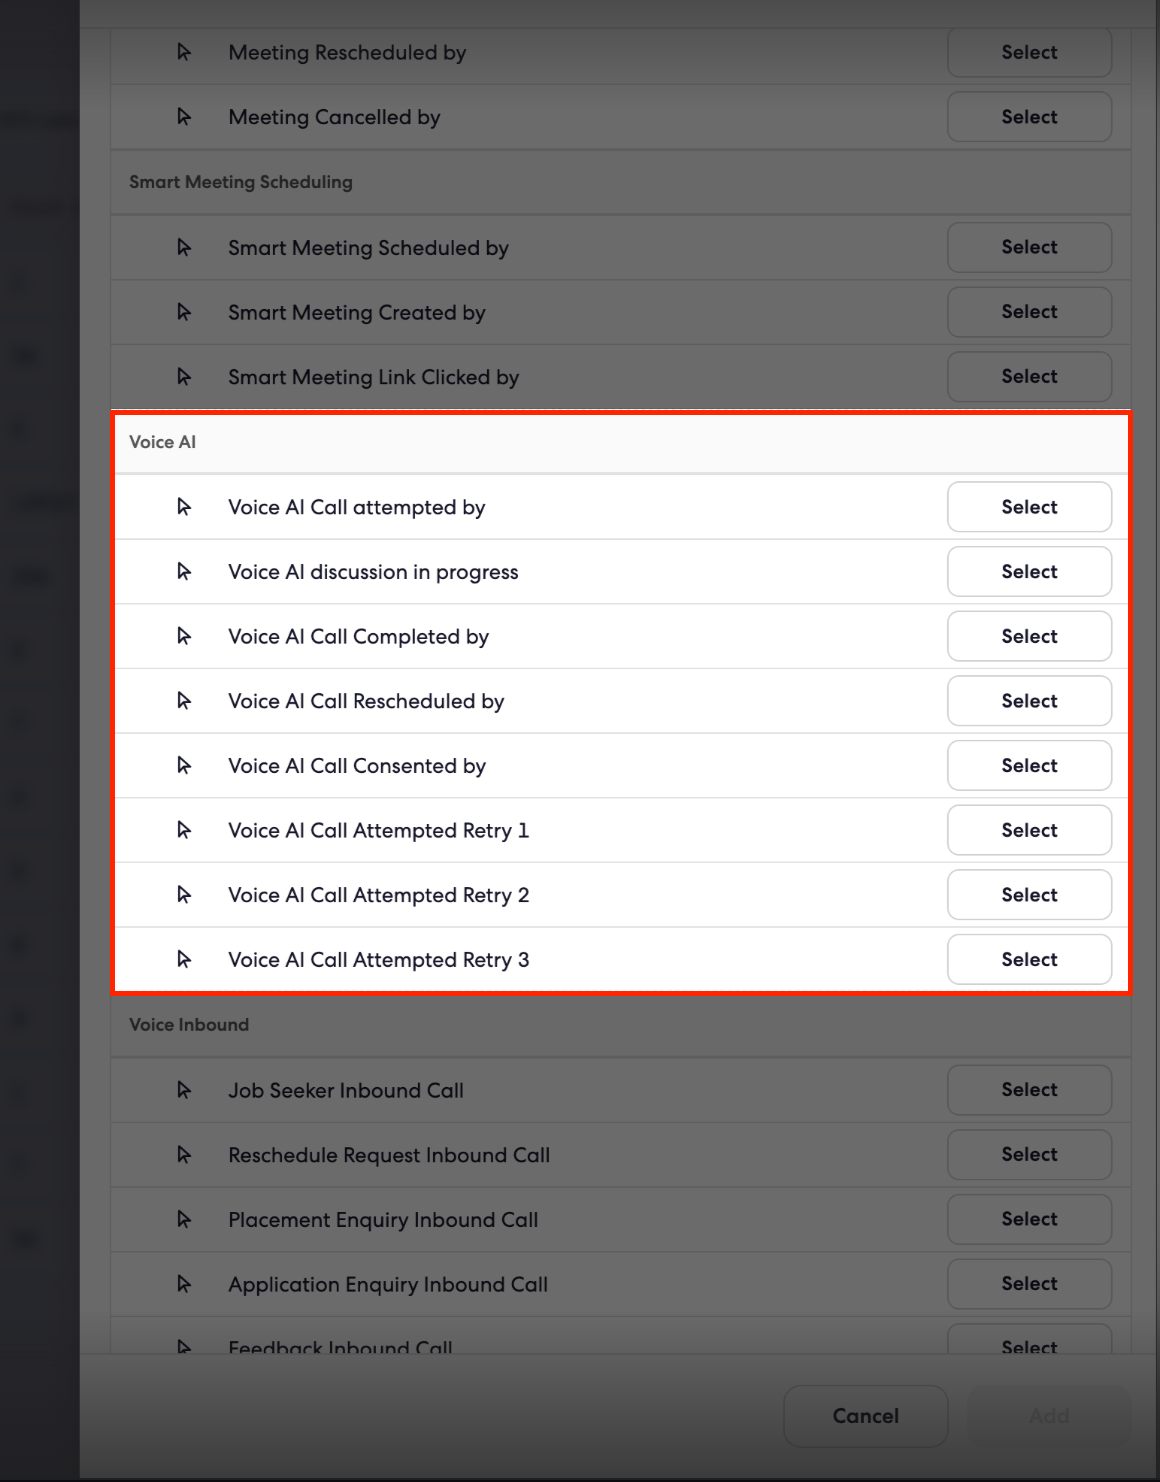Viewport: 1160px width, 1482px height.
Task: Click the Smart Meeting Link Clicked by label
Action: coord(373,377)
